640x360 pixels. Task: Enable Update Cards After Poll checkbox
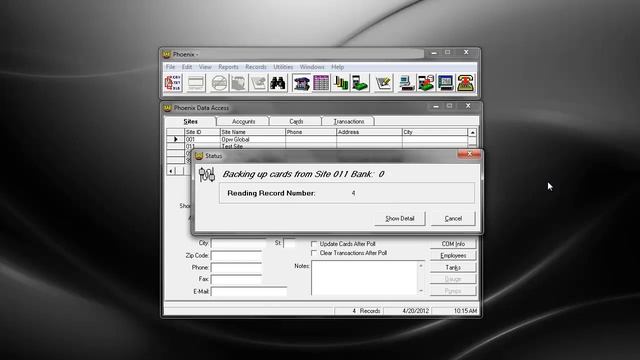tap(314, 244)
